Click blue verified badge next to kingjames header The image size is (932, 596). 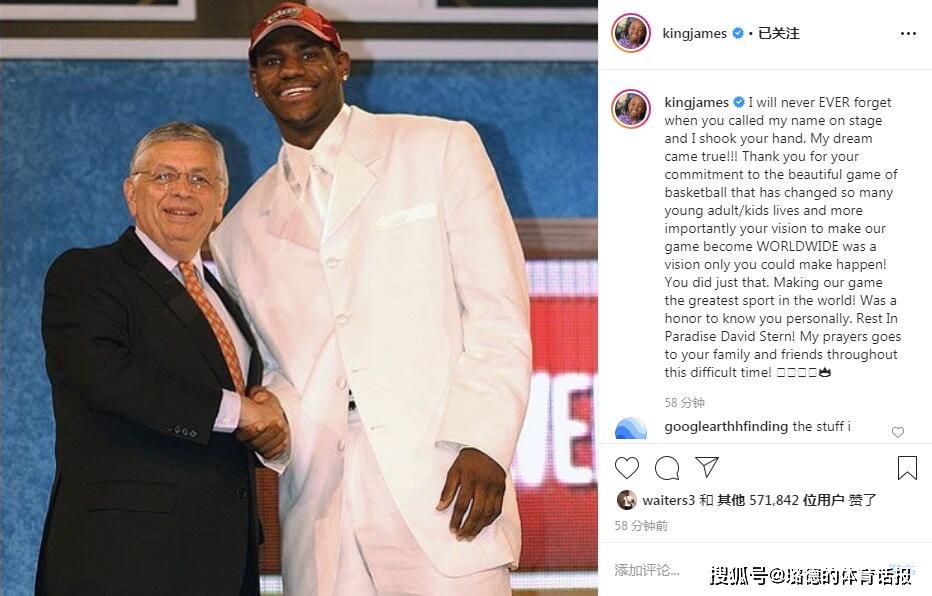[x=738, y=33]
